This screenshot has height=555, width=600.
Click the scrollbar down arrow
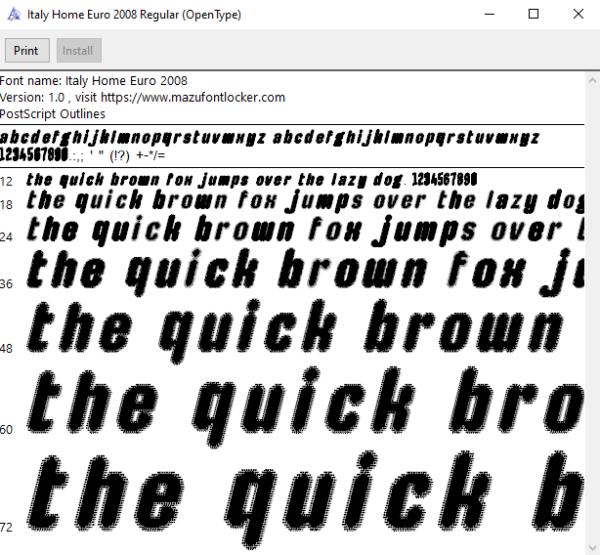[592, 547]
